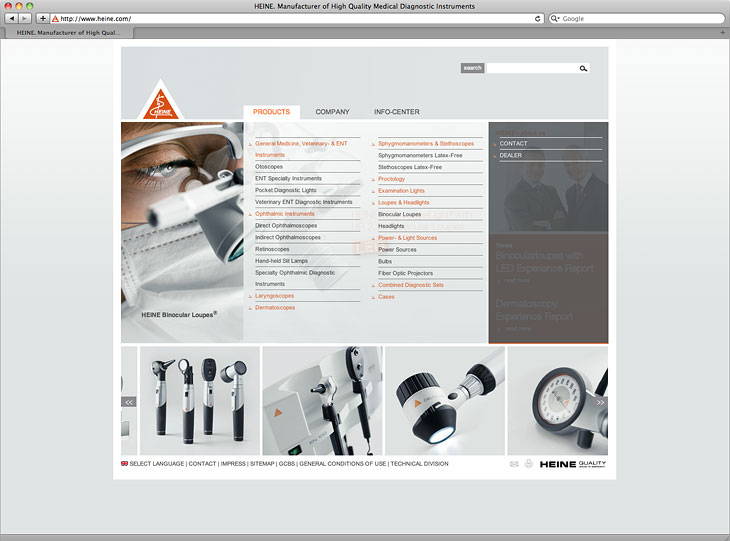Image resolution: width=730 pixels, height=541 pixels.
Task: Open Sphygmomanometers Latex-Free link
Action: coord(420,155)
